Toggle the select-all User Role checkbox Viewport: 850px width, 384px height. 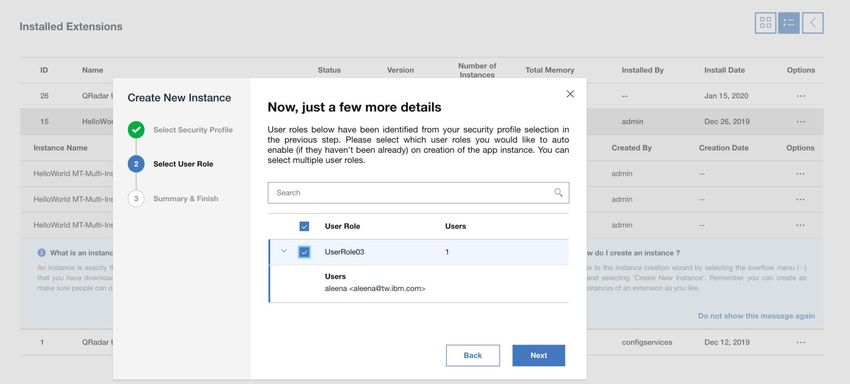[x=304, y=226]
